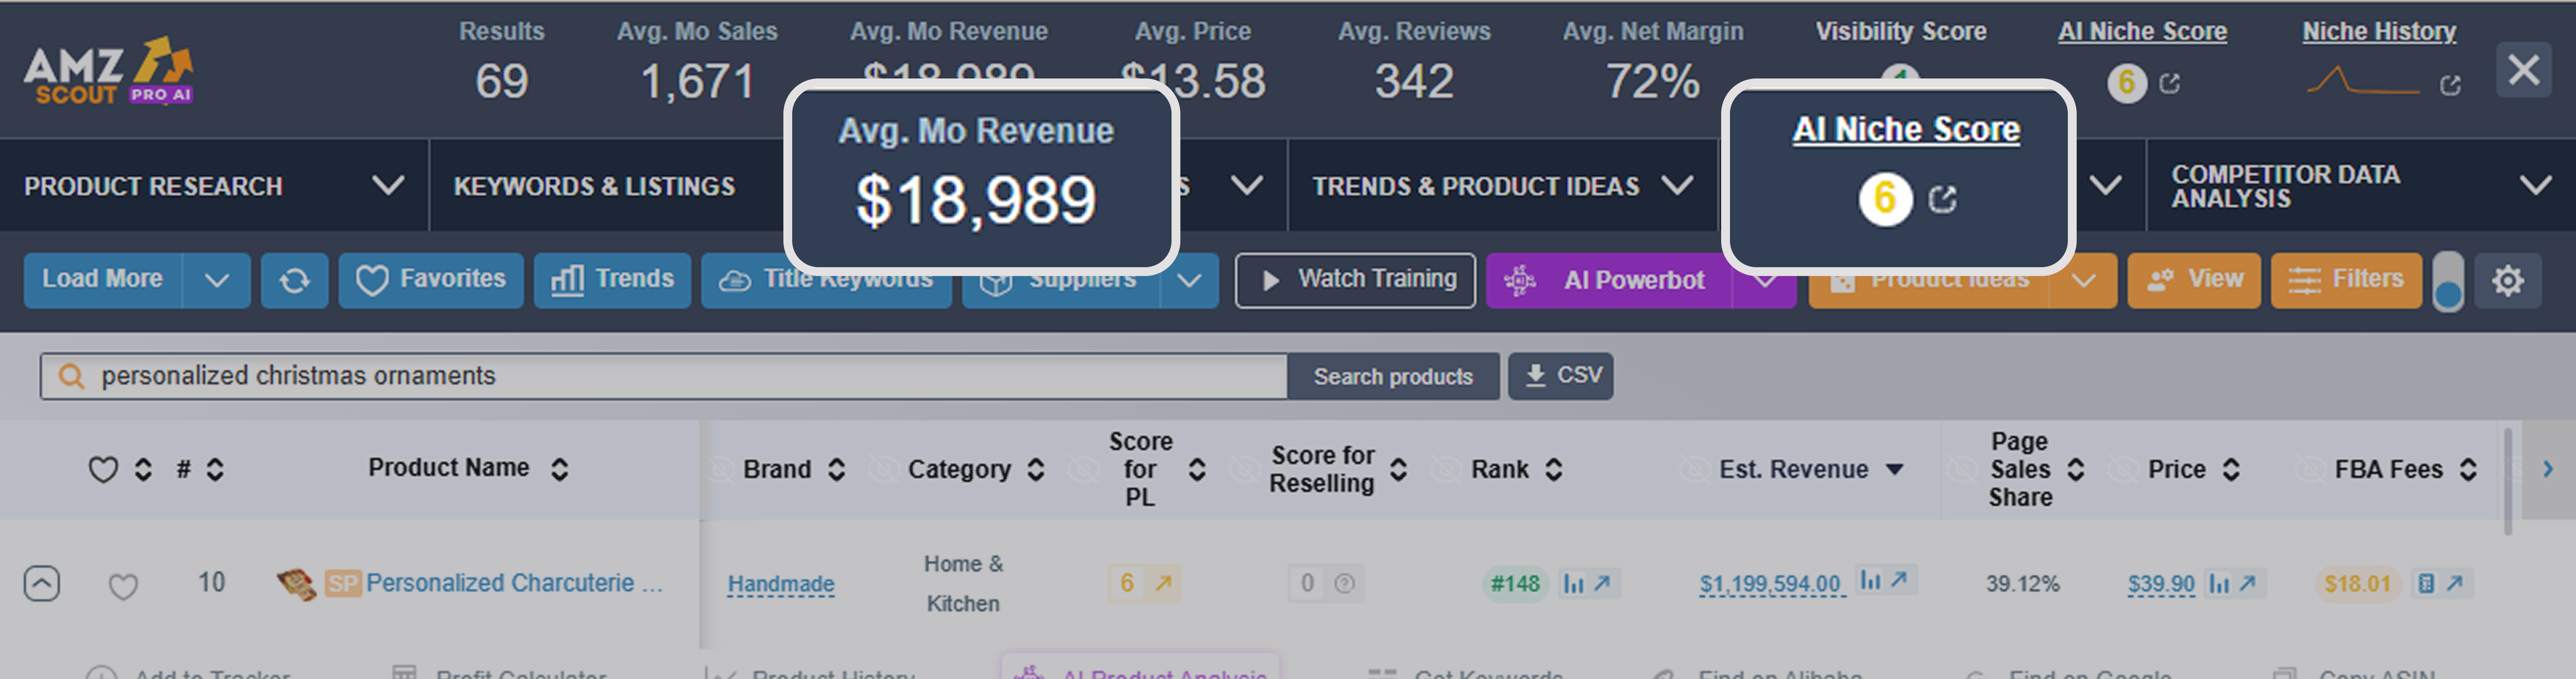
Task: Click the refresh icon button
Action: pos(294,281)
